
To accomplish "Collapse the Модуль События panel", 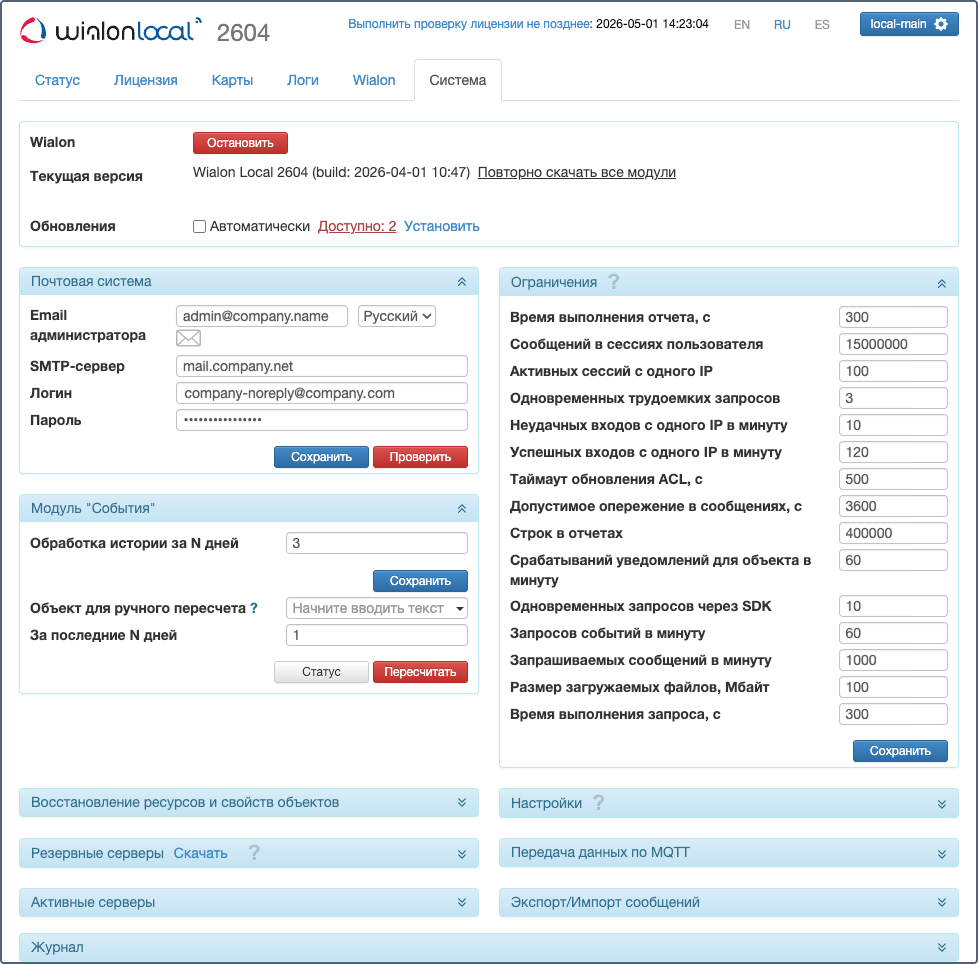I will 461,508.
